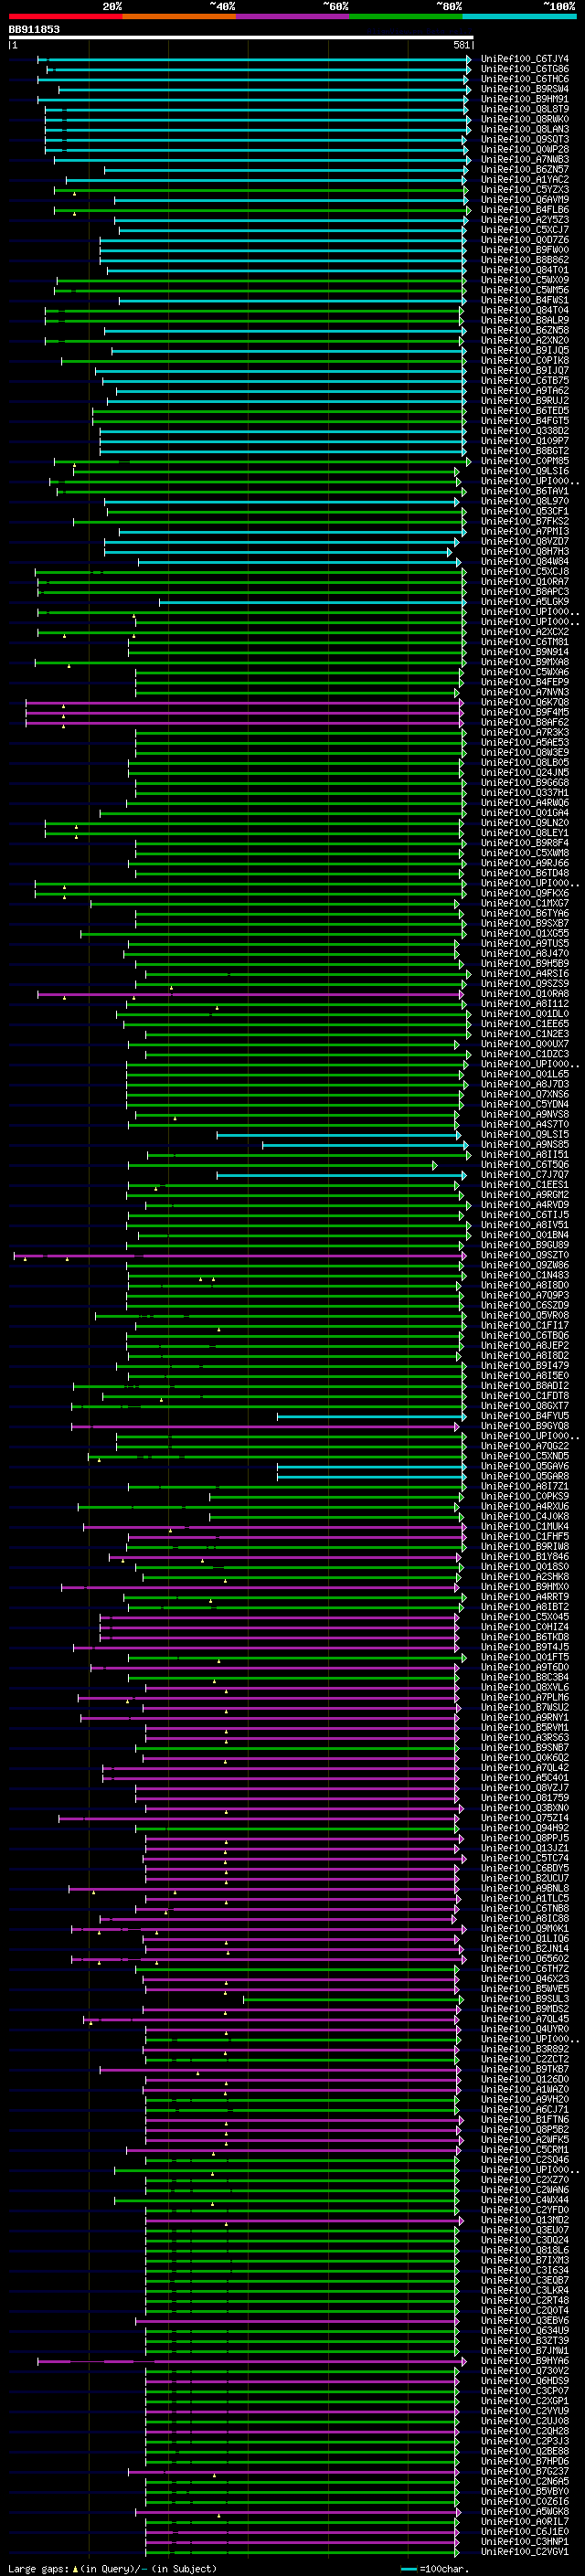
Task: Click the UniRef100_Q6AVM9 entry
Action: [x=525, y=199]
